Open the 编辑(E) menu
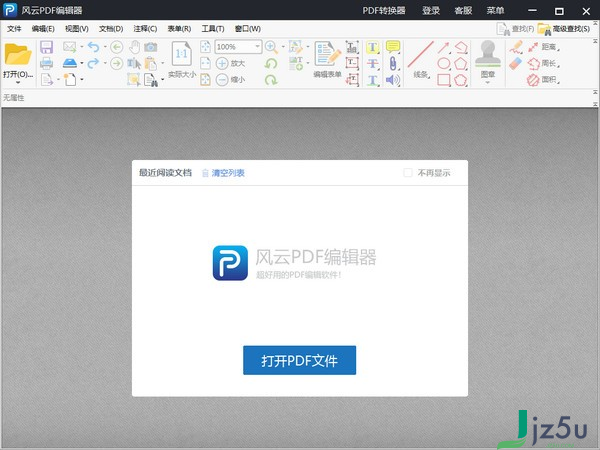The image size is (600, 450). 43,29
